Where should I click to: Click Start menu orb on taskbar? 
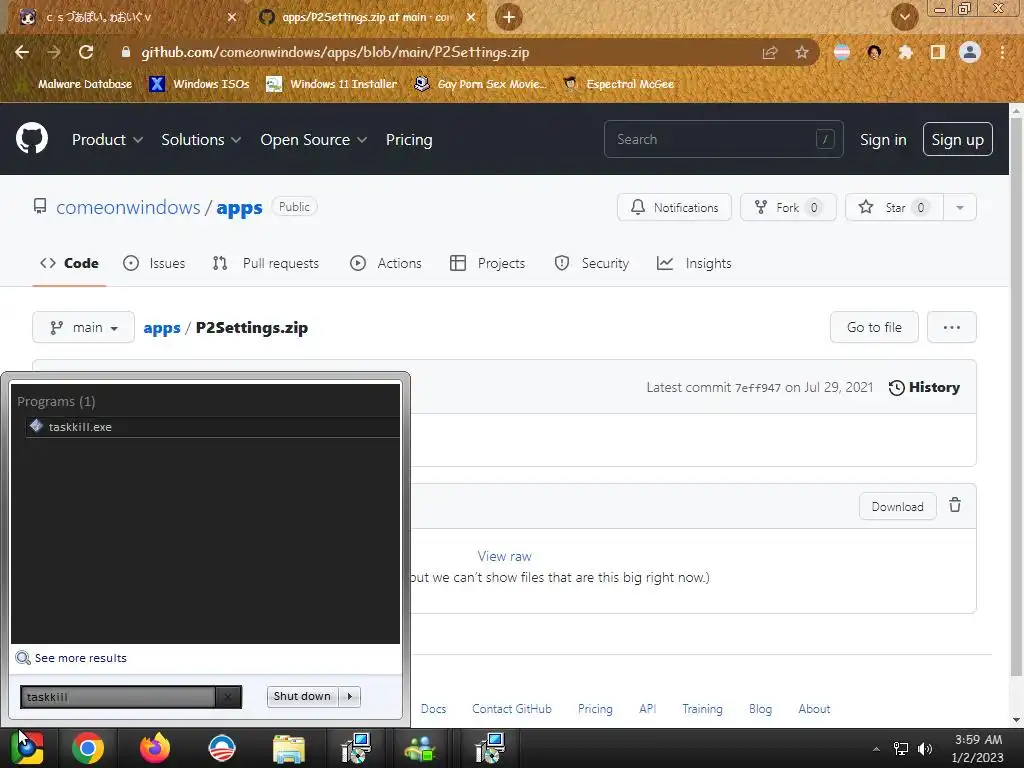[x=27, y=748]
